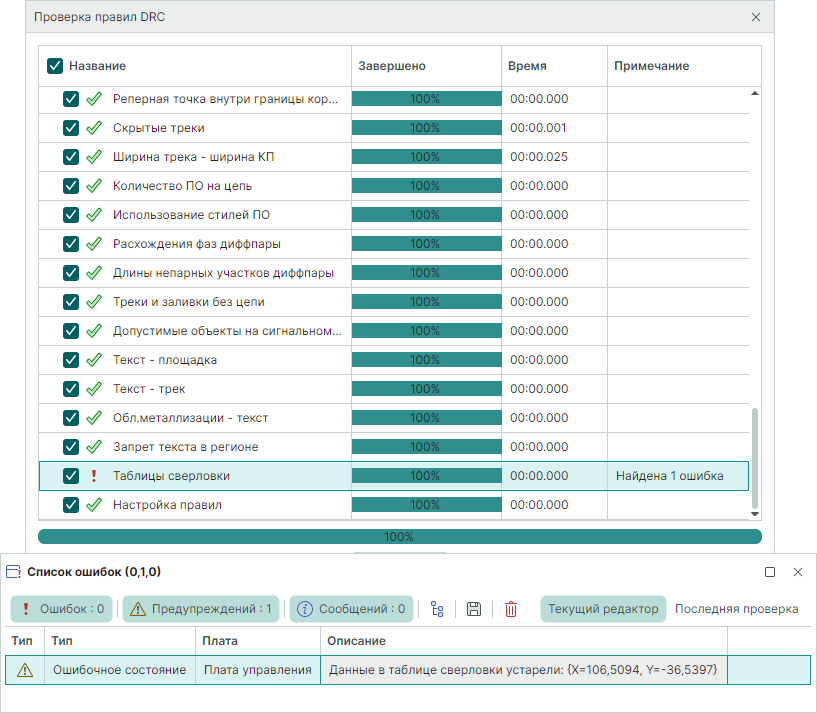
Task: Click the red exclamation icon for Таблицы сверловки
Action: [x=95, y=476]
